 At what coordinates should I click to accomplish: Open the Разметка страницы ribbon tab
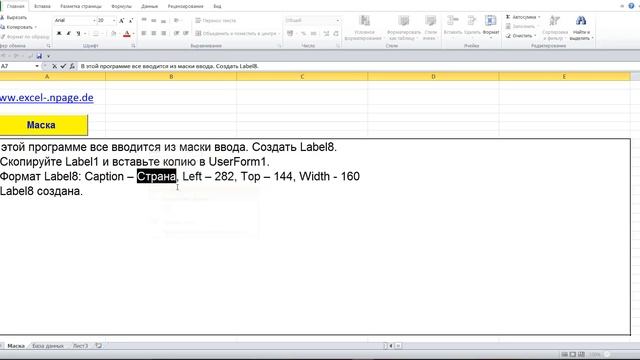tap(80, 6)
